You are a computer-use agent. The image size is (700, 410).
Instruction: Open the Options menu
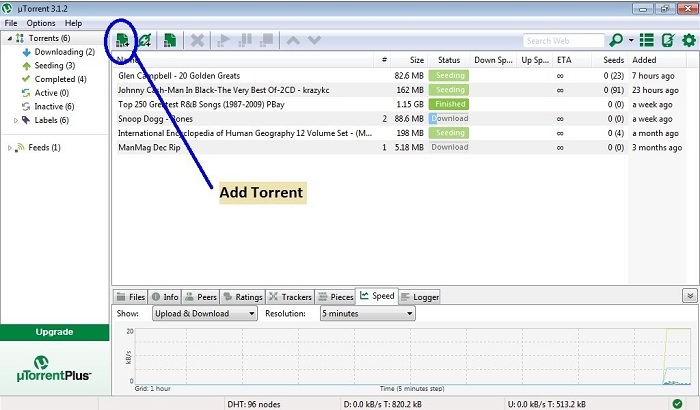point(41,23)
